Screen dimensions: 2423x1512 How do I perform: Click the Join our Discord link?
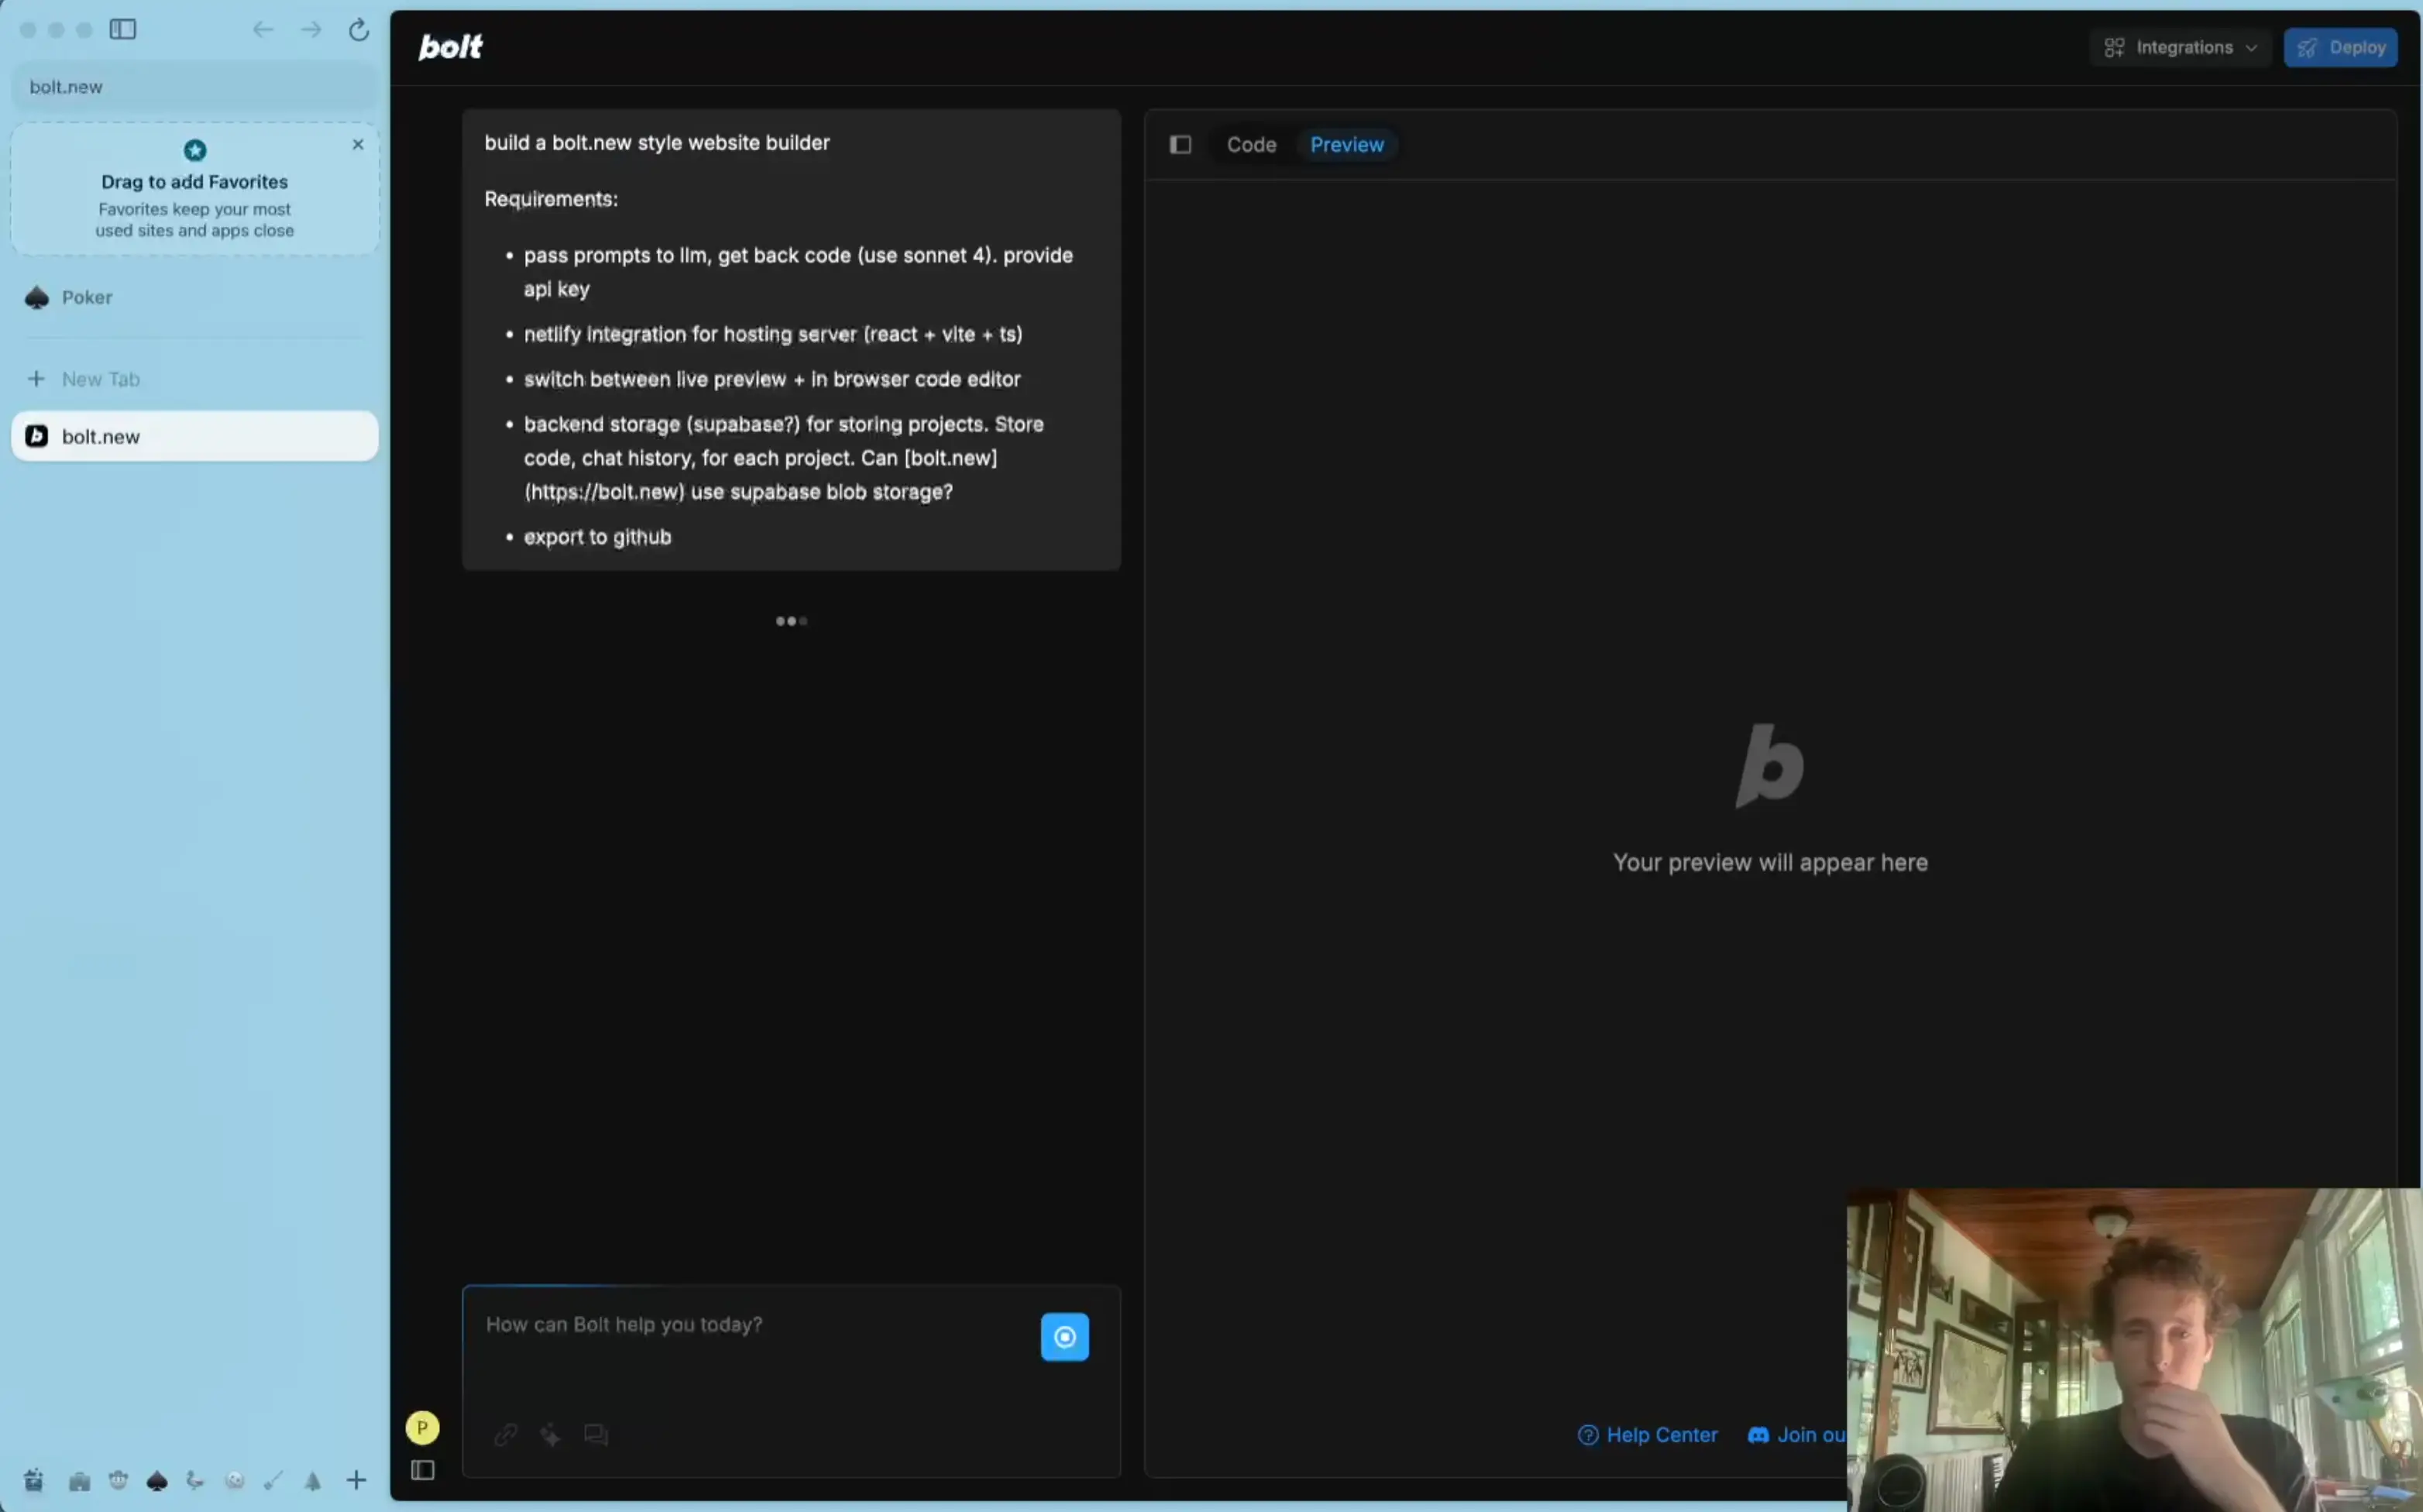click(1797, 1435)
